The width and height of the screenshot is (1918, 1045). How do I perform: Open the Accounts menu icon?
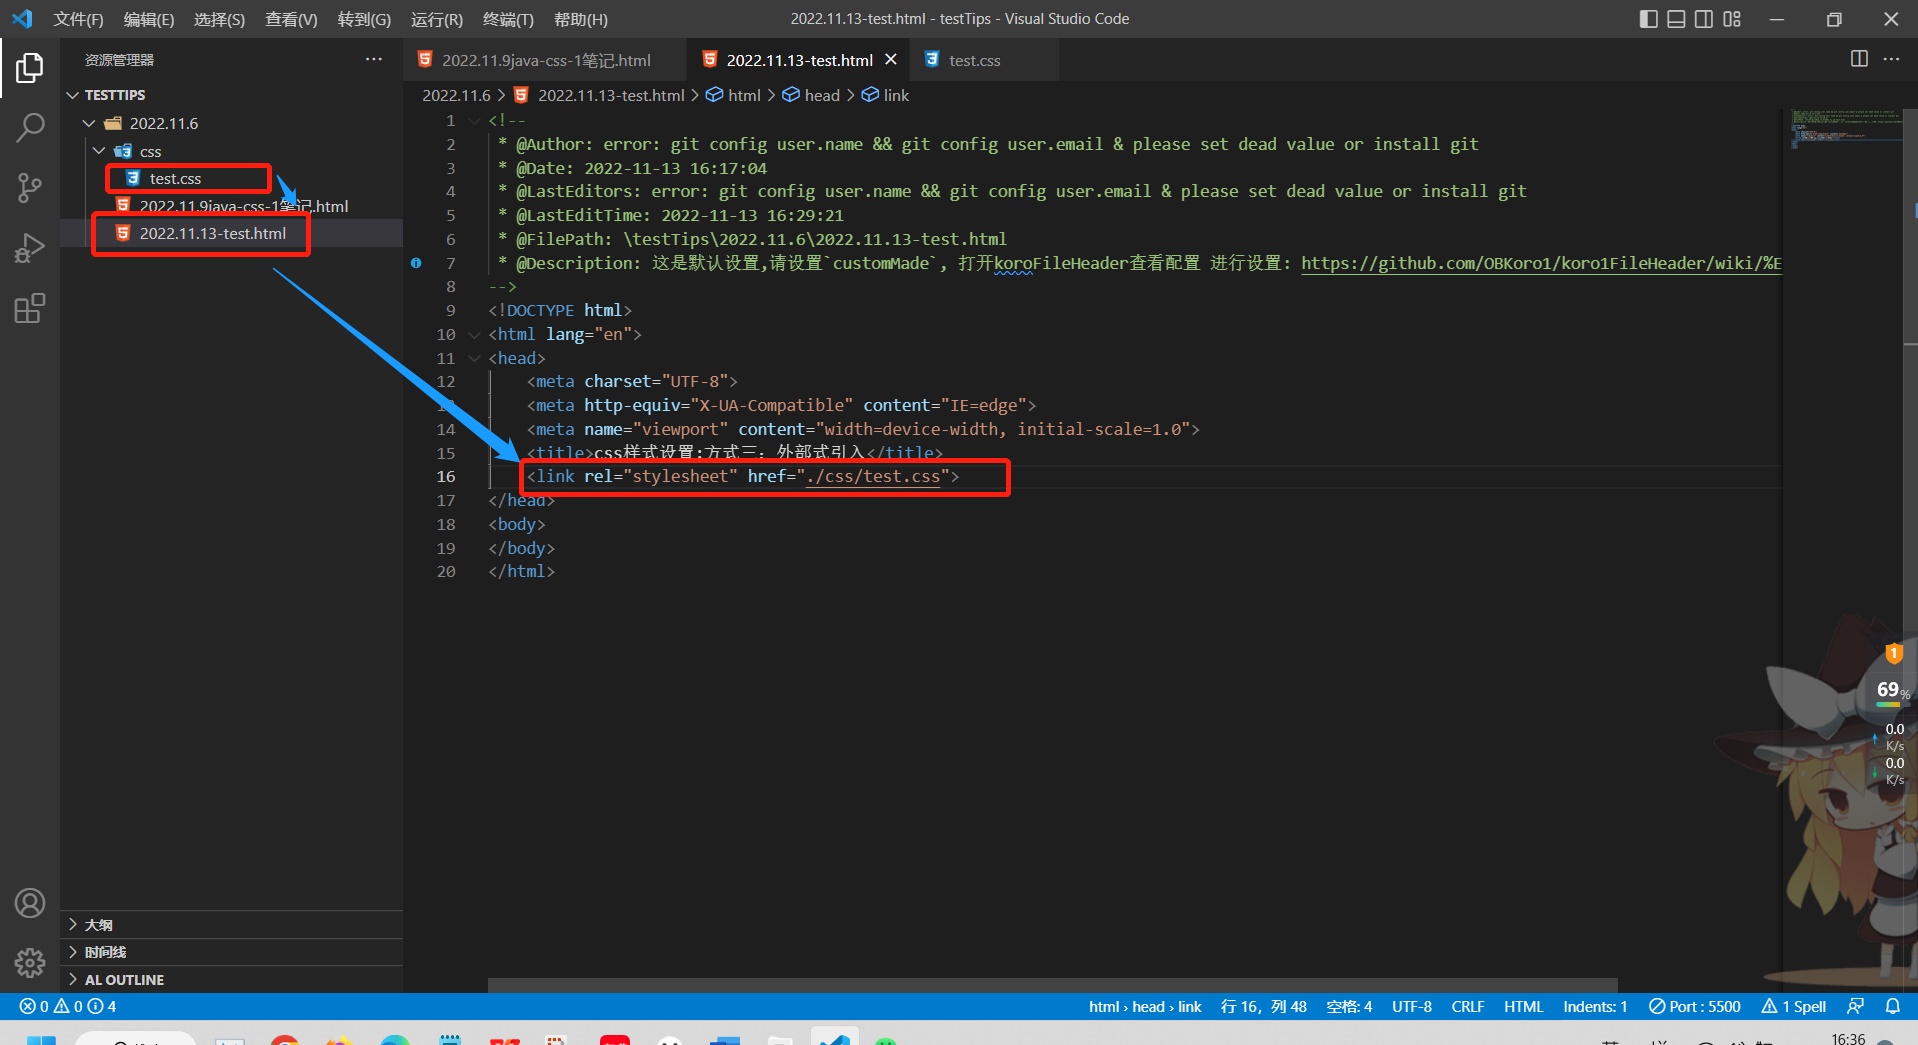[30, 903]
